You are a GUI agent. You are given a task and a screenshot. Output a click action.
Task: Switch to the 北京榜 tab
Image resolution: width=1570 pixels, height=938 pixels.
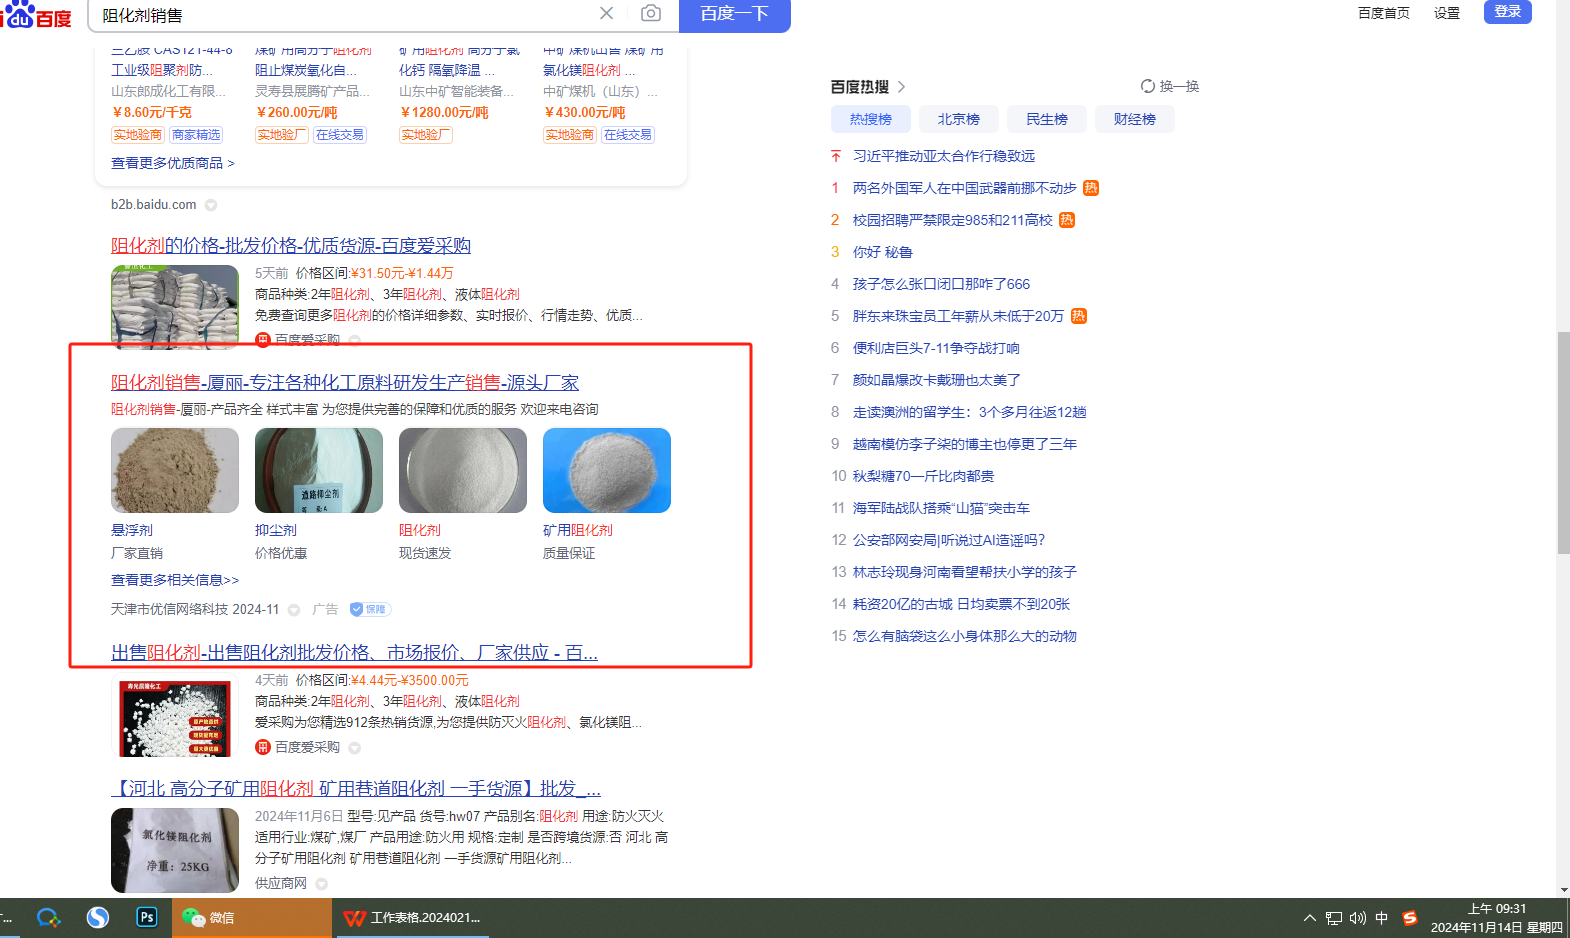tap(959, 119)
